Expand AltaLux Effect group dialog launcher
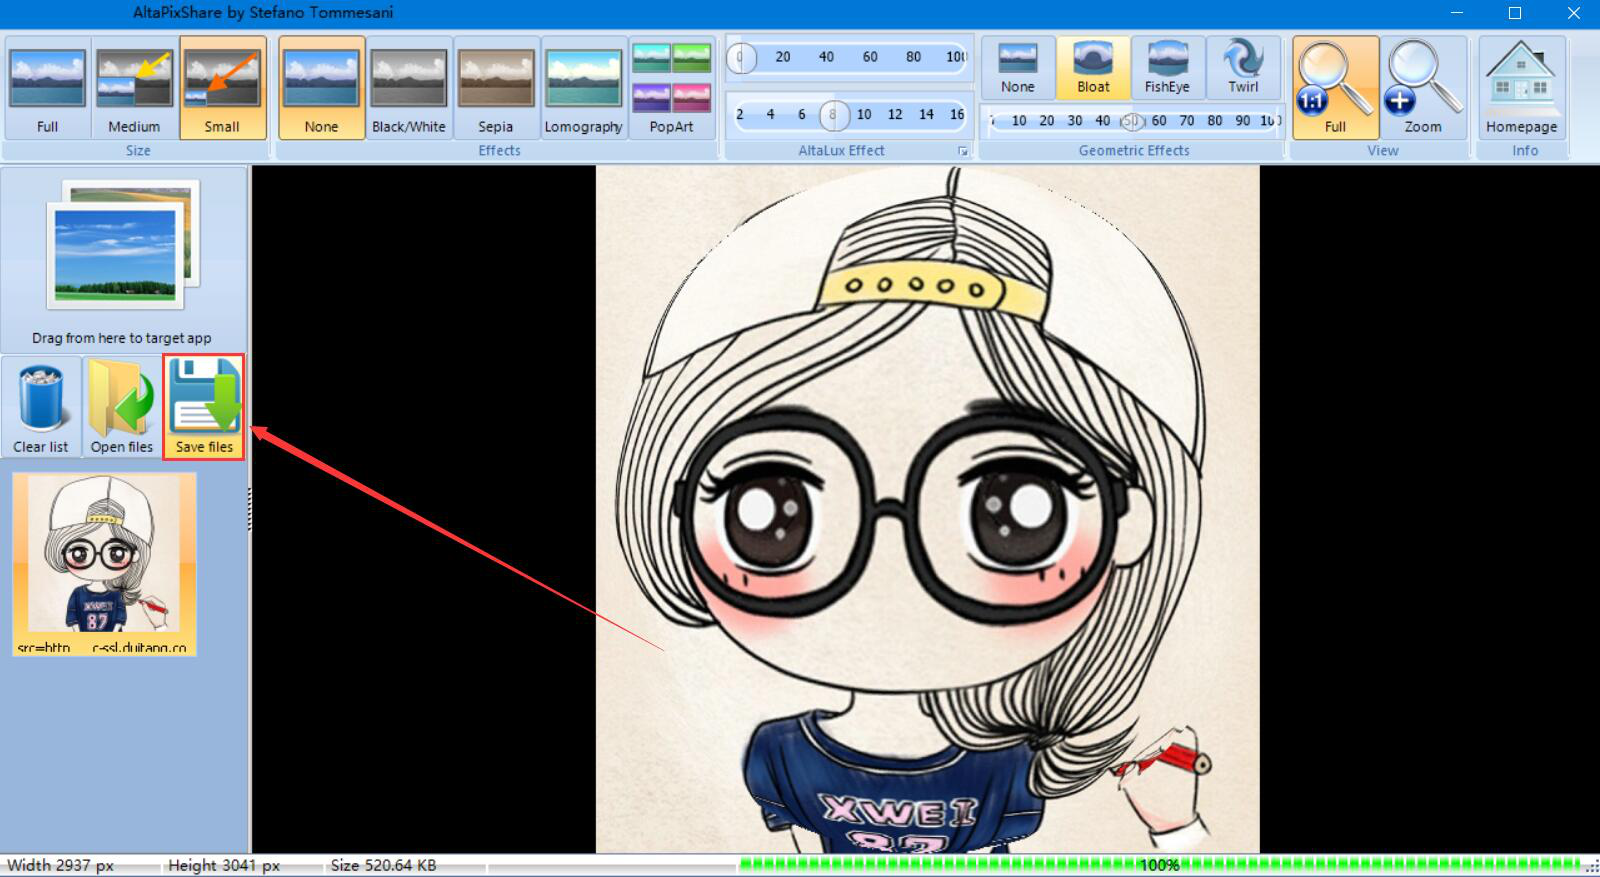This screenshot has width=1600, height=877. click(963, 151)
